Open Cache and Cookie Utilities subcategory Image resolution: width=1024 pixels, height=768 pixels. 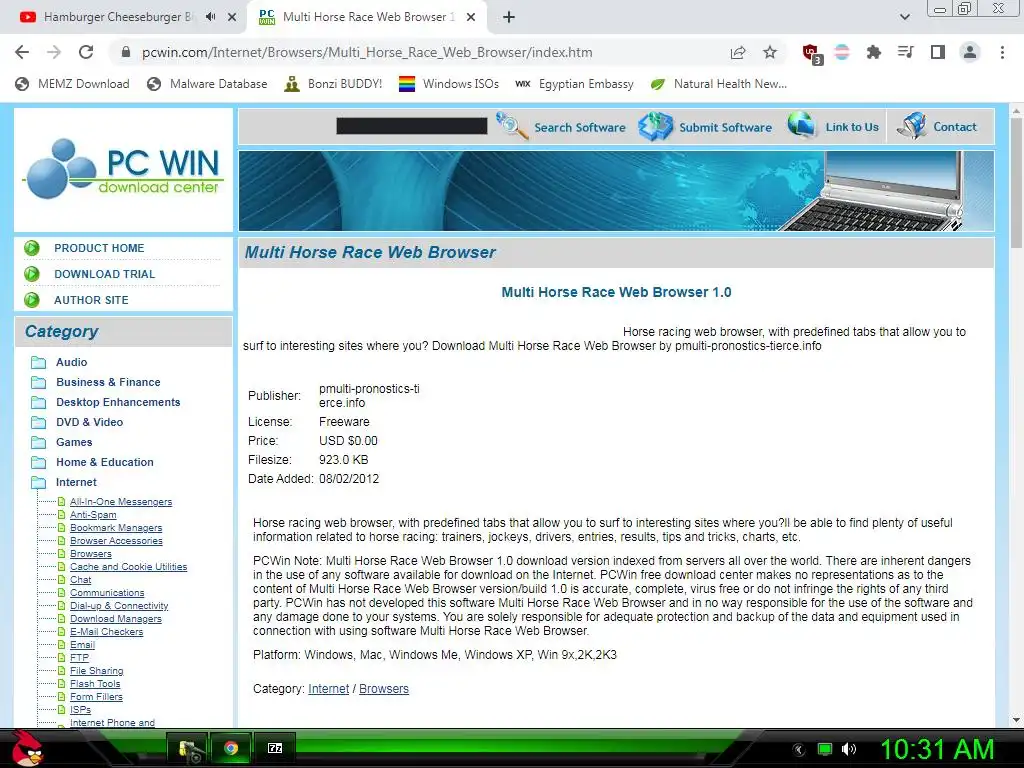tap(128, 567)
